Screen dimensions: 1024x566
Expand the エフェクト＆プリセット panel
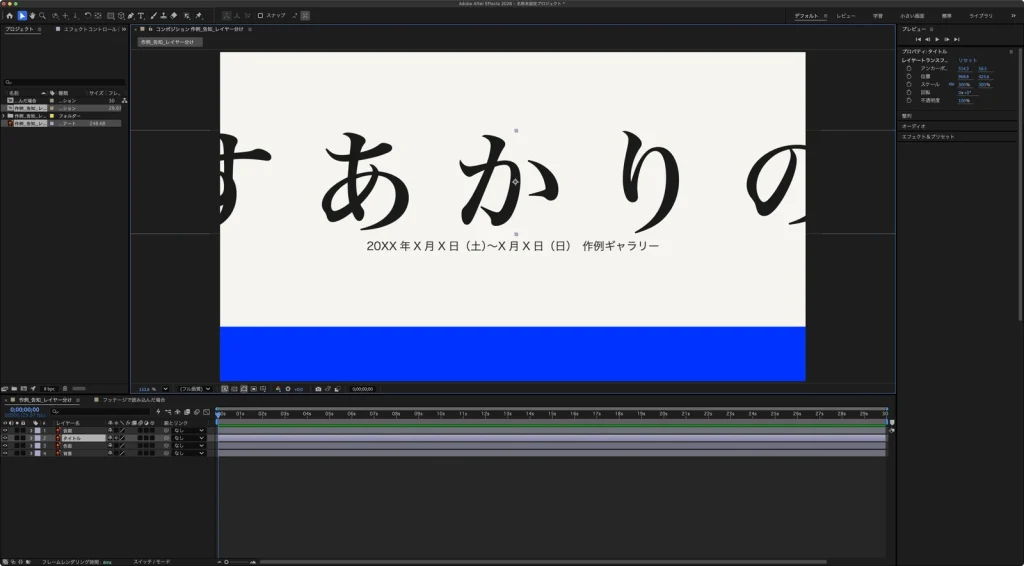click(x=928, y=136)
